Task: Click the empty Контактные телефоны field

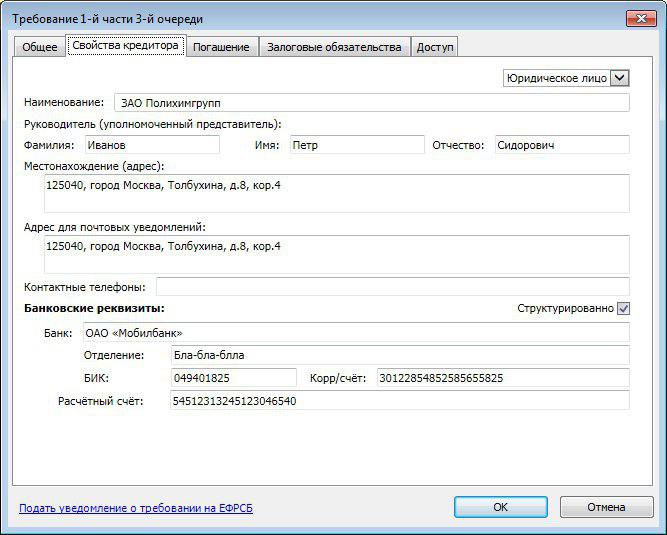Action: pyautogui.click(x=392, y=287)
